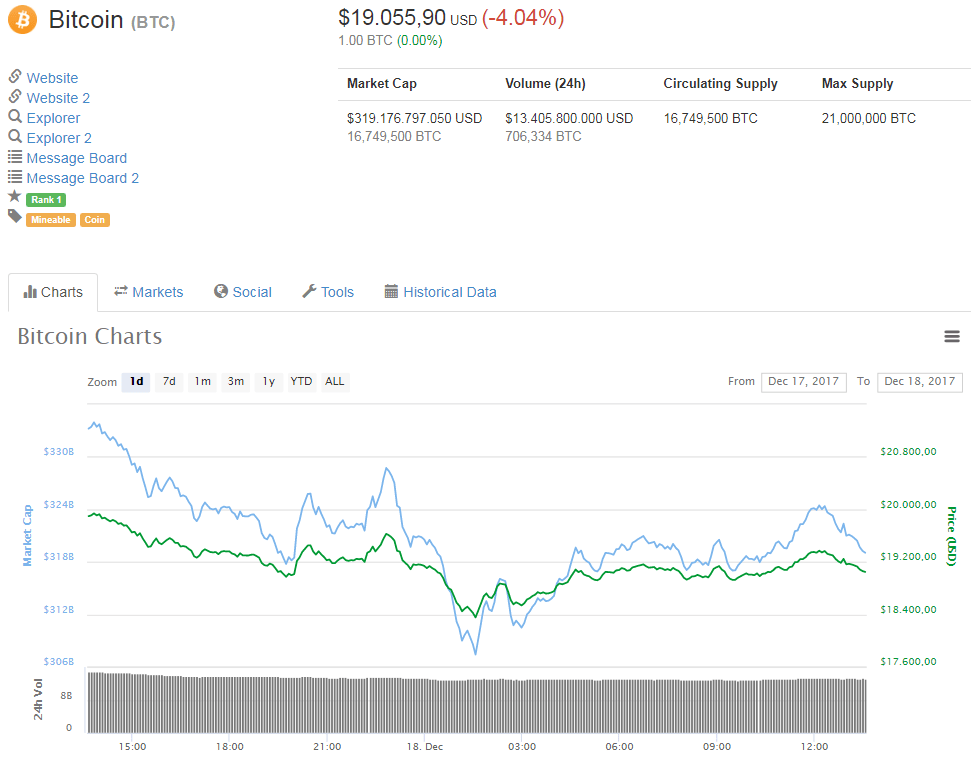Select the 7d zoom range
Screen dimensions: 979x759
point(169,381)
